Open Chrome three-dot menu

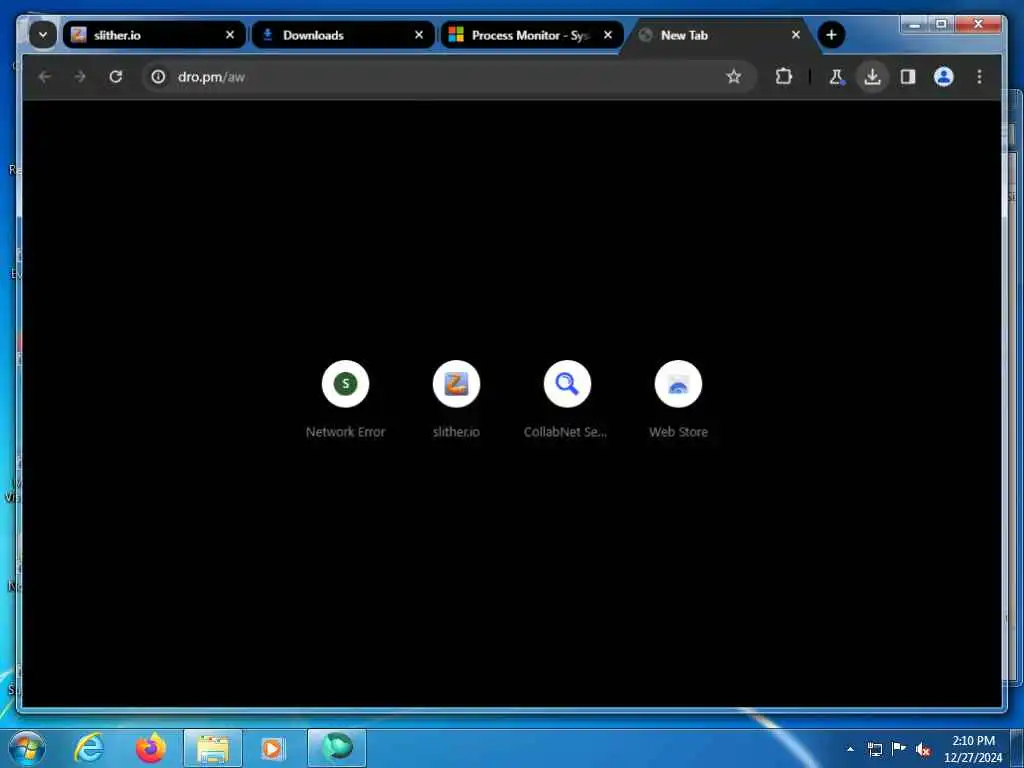tap(979, 76)
